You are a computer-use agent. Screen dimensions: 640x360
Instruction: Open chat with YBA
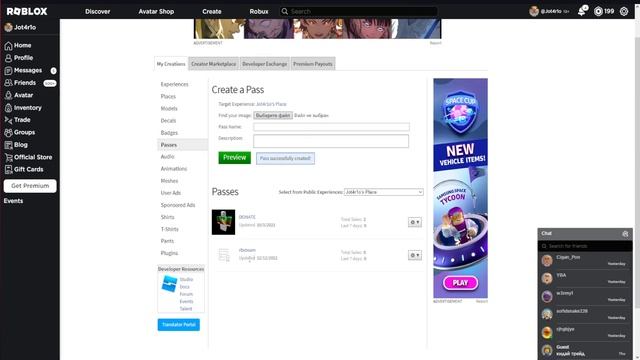pyautogui.click(x=585, y=278)
